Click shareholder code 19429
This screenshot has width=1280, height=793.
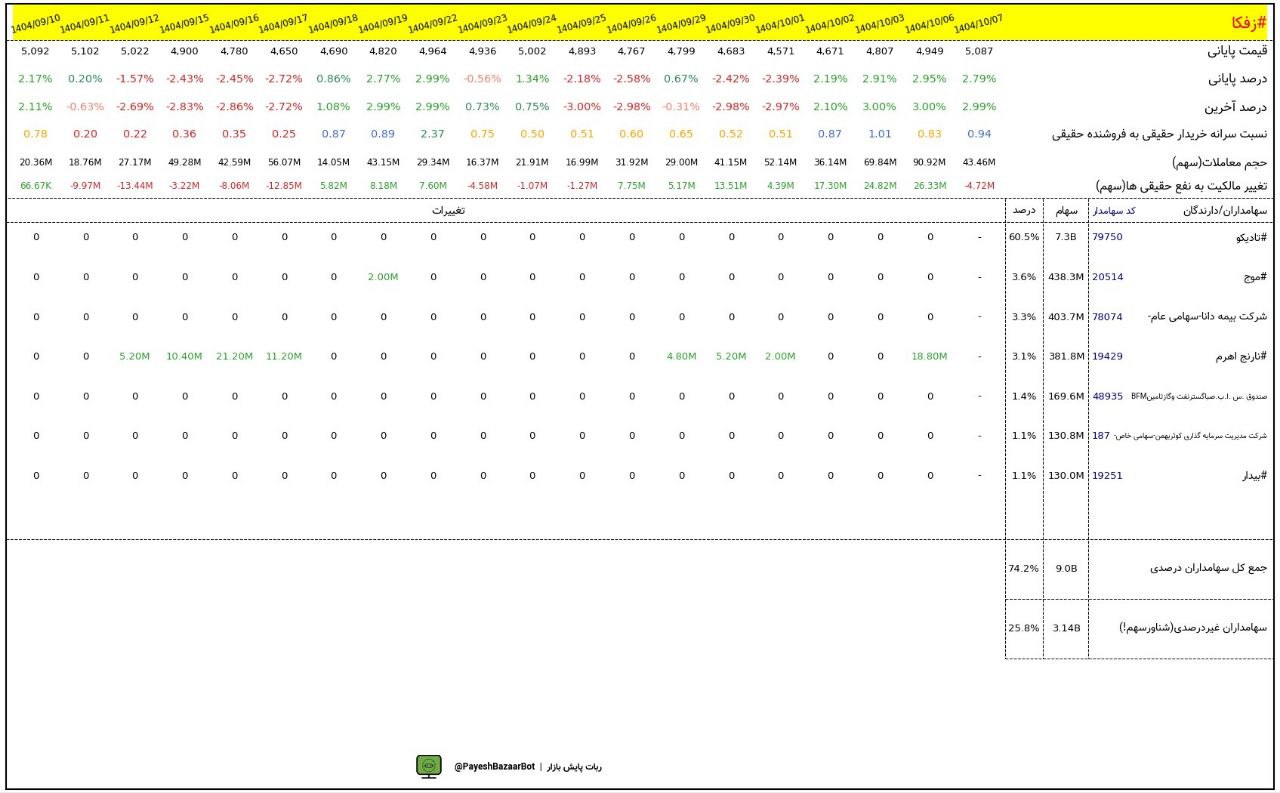(x=1107, y=356)
